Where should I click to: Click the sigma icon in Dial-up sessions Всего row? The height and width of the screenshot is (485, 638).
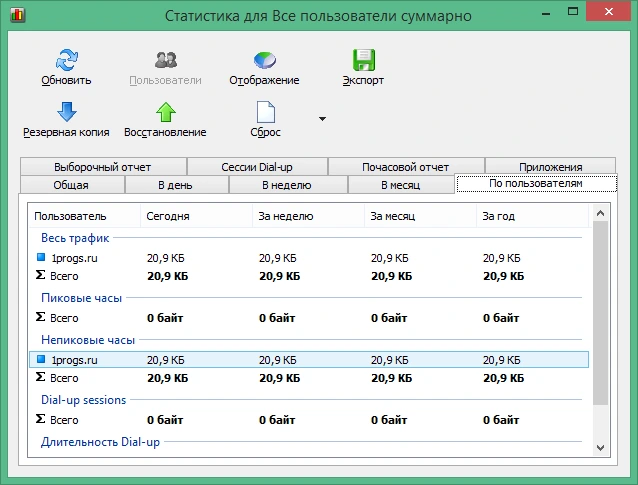pos(40,418)
